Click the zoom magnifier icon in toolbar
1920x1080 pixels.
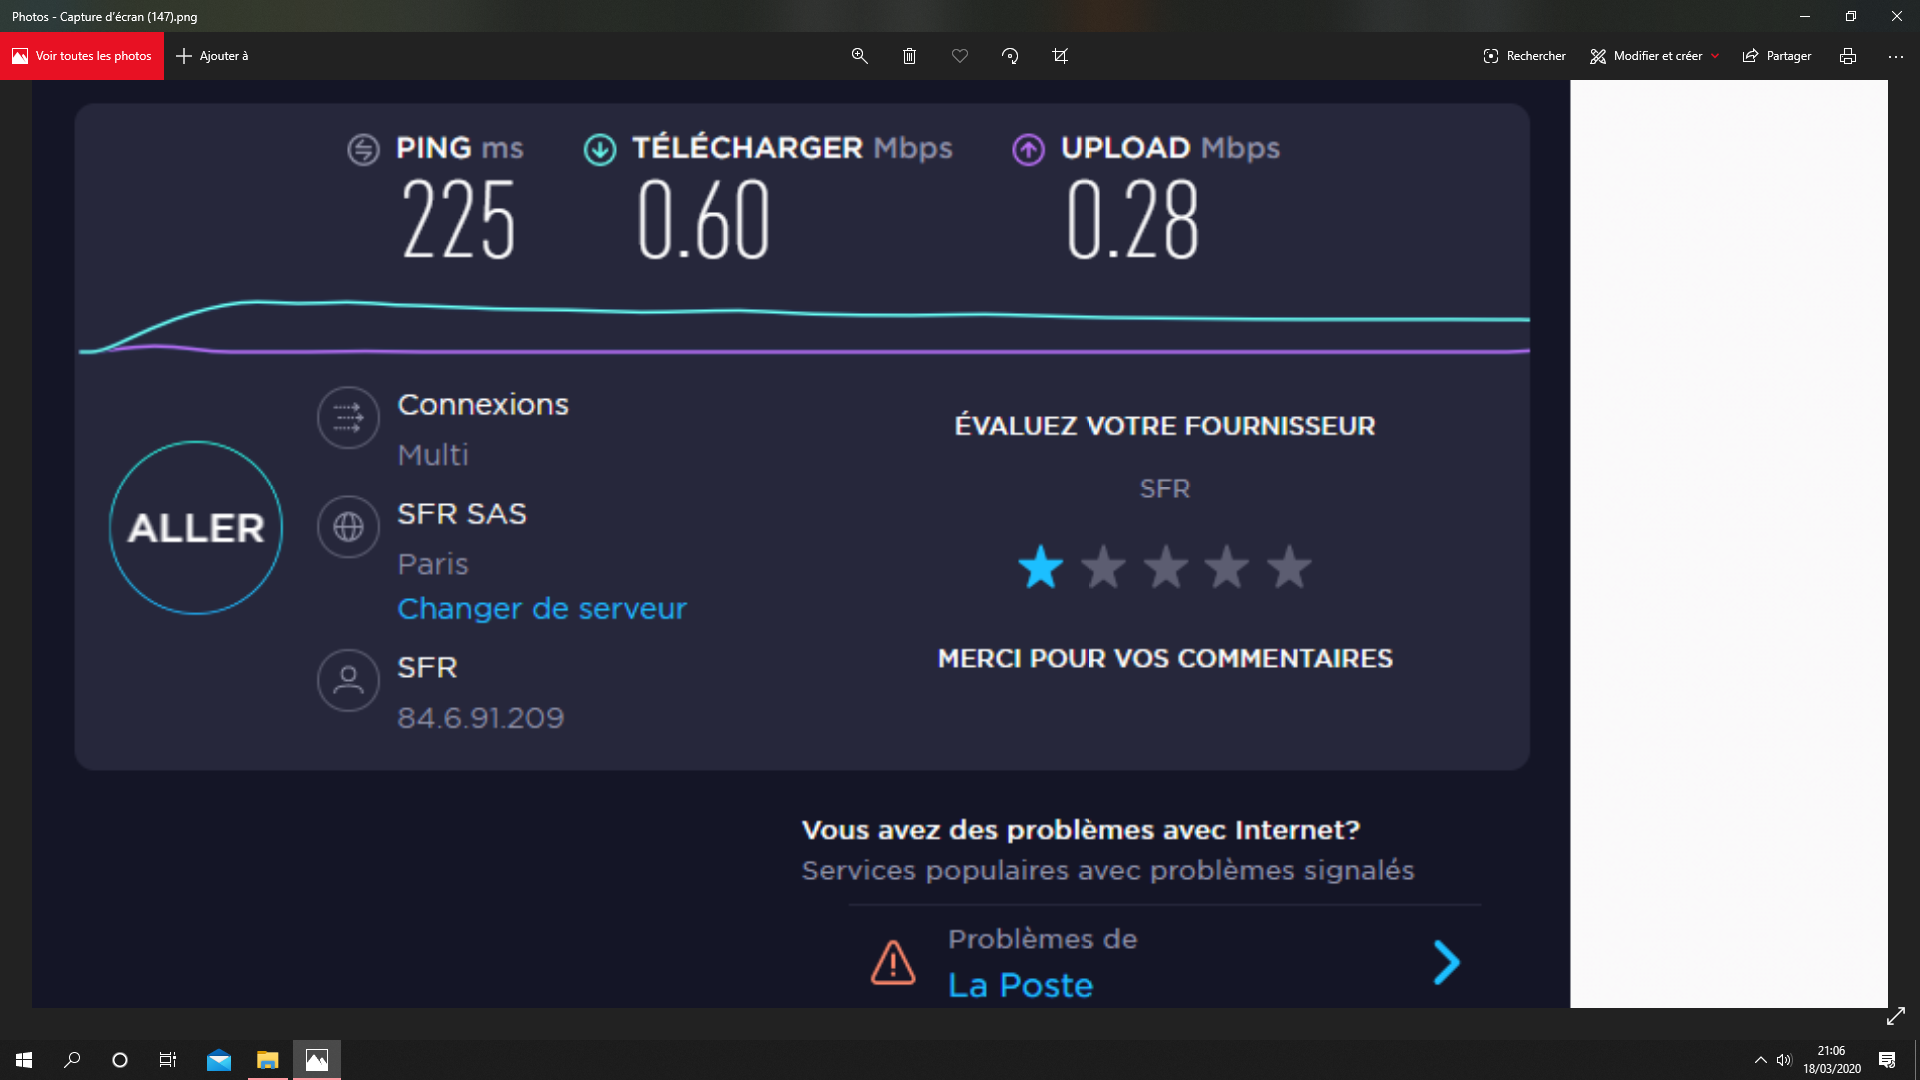click(x=859, y=56)
